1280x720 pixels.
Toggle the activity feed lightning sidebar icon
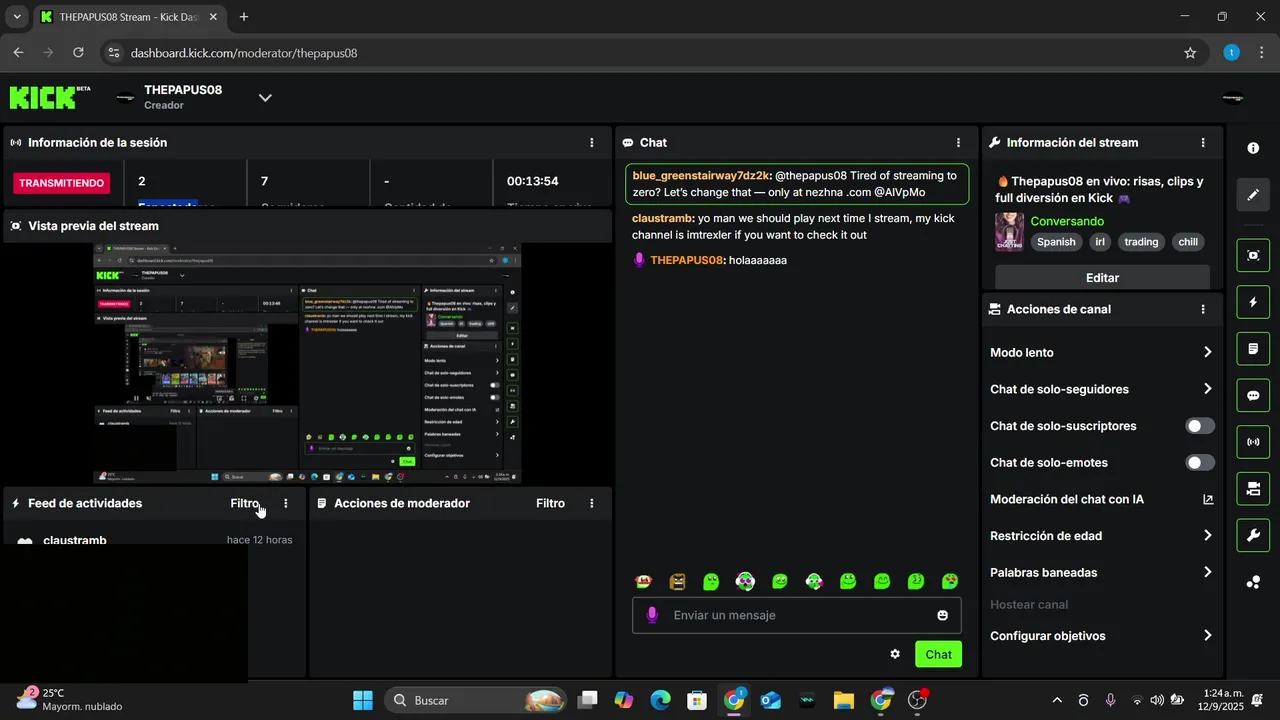(1253, 302)
